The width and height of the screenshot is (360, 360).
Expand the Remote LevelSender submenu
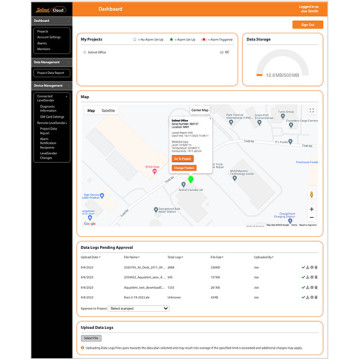(52, 123)
